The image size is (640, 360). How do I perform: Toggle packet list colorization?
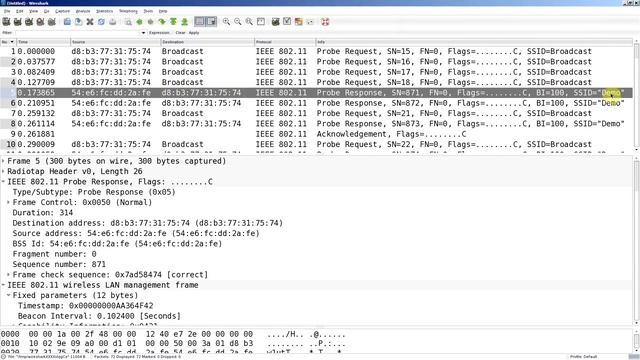click(x=200, y=22)
